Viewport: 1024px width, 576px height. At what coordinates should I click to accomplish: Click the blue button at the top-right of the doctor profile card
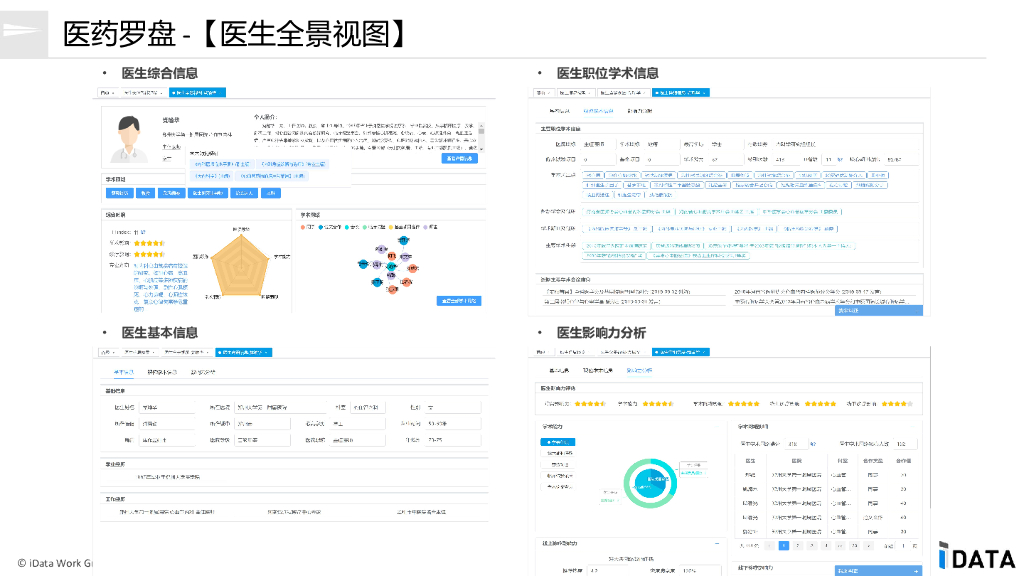pos(458,160)
